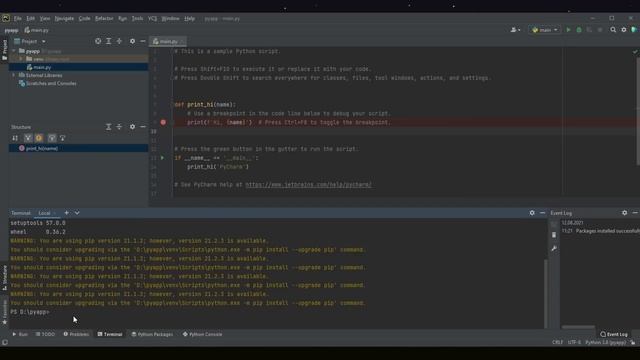Open the Run tool window button
This screenshot has height=360, width=640.
(x=20, y=334)
